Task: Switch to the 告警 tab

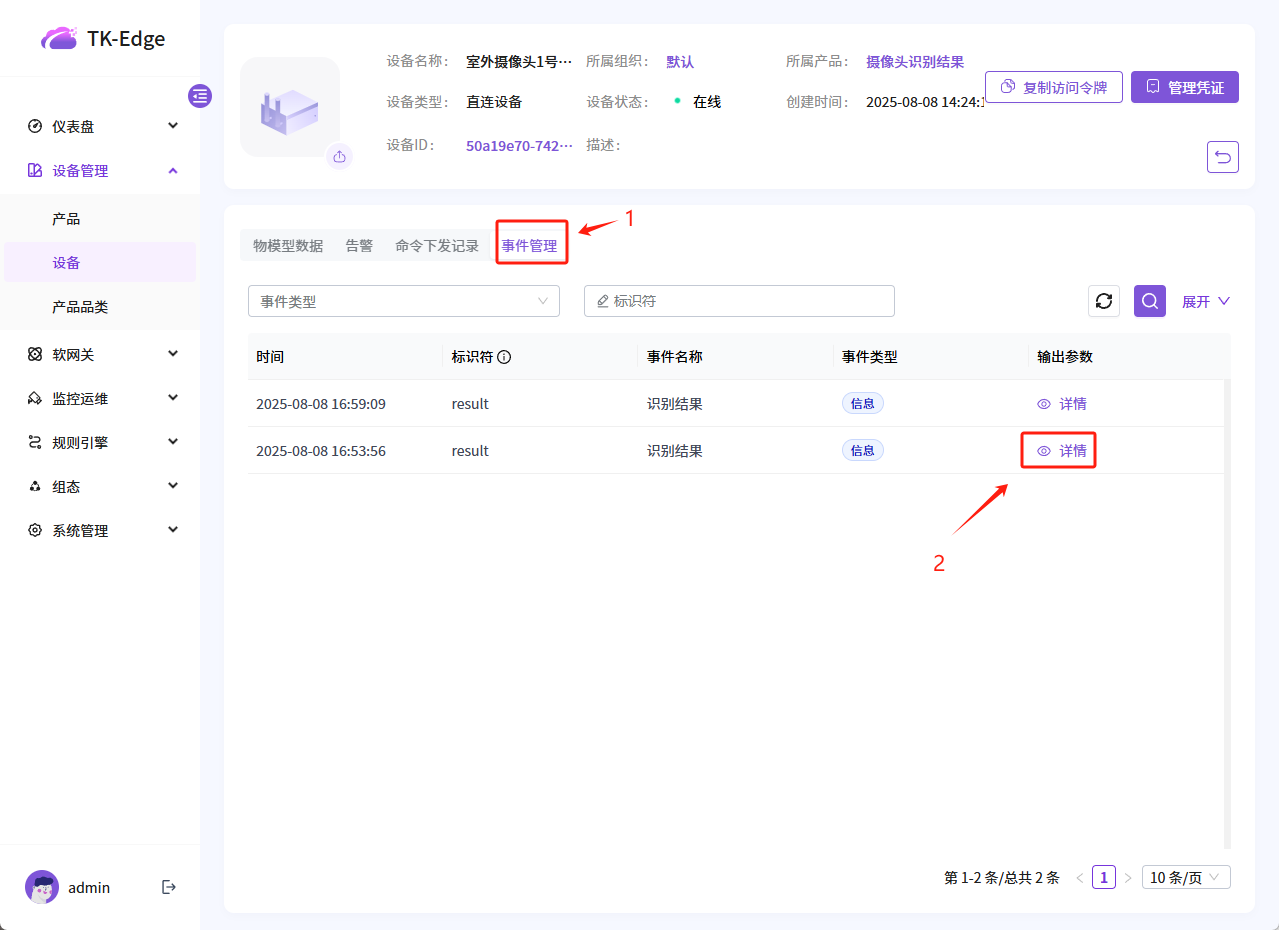Action: (359, 246)
